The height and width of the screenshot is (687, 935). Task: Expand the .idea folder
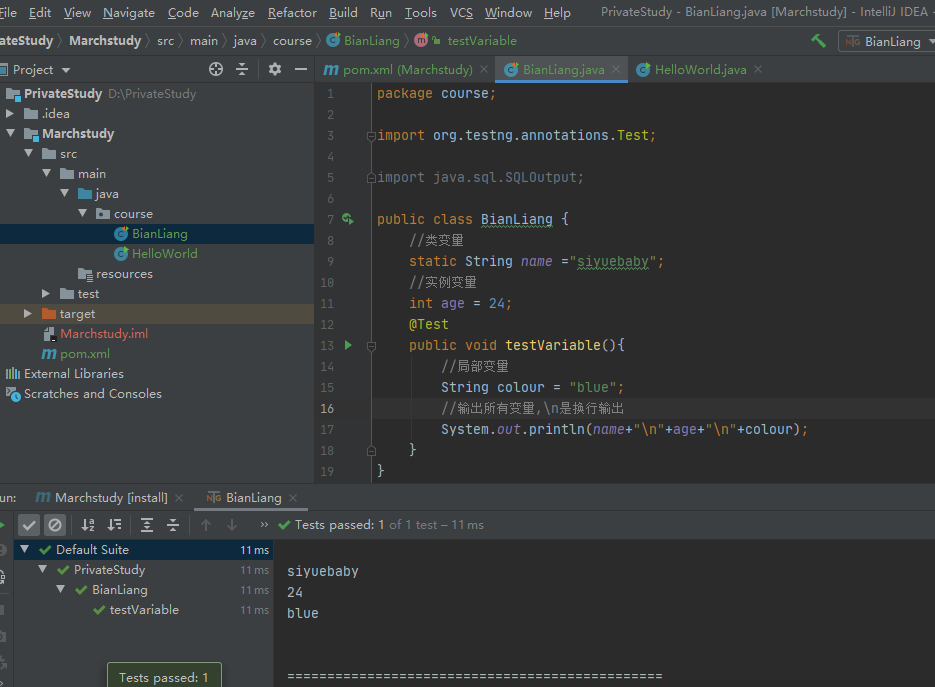tap(10, 114)
